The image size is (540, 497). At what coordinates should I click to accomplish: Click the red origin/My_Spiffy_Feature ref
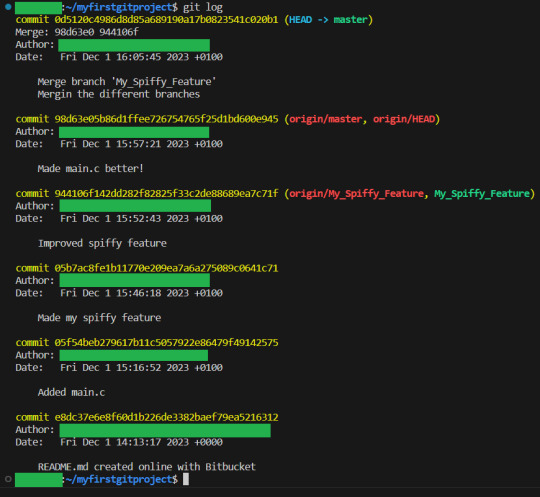pos(356,194)
